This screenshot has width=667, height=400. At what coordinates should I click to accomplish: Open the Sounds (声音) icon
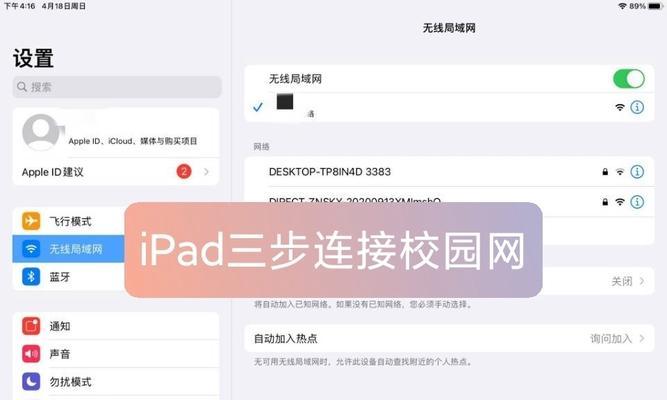tap(31, 354)
